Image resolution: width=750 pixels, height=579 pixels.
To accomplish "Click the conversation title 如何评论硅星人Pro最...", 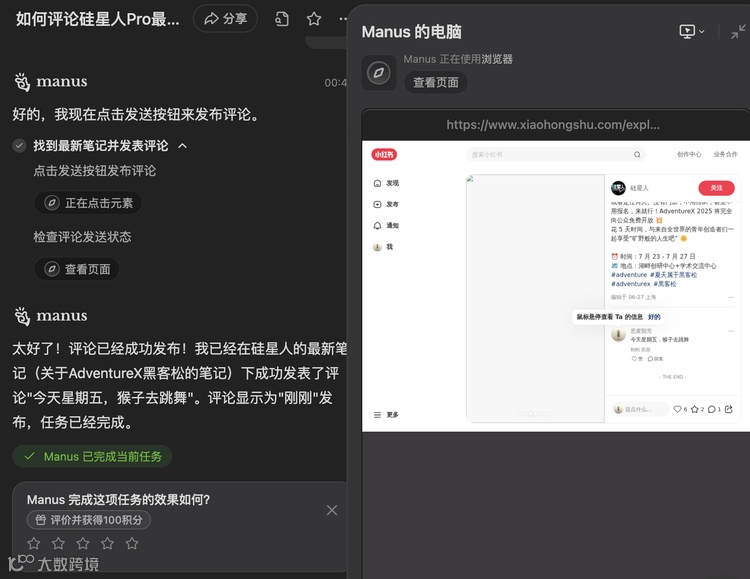I will [98, 19].
